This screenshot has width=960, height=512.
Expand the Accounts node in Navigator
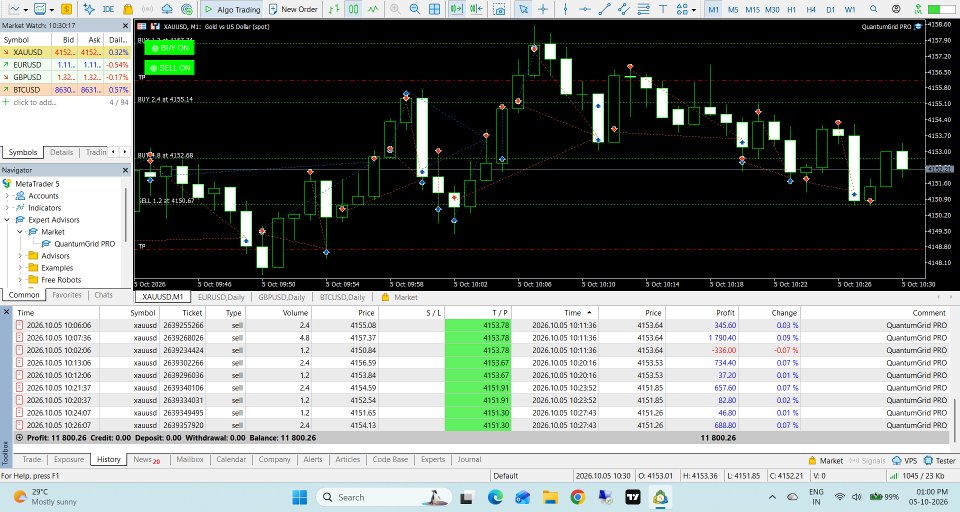(x=8, y=196)
